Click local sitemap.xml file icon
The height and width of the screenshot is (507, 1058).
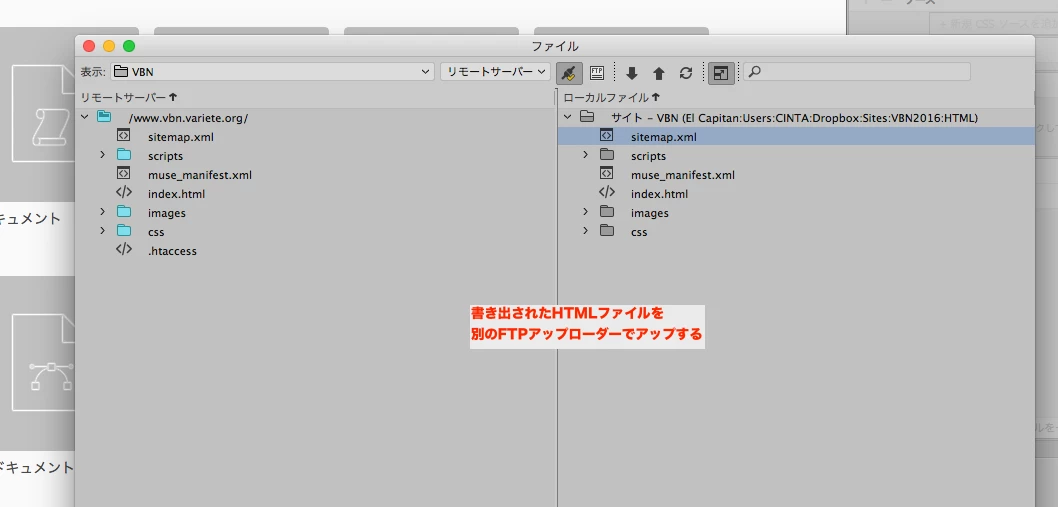(x=606, y=135)
